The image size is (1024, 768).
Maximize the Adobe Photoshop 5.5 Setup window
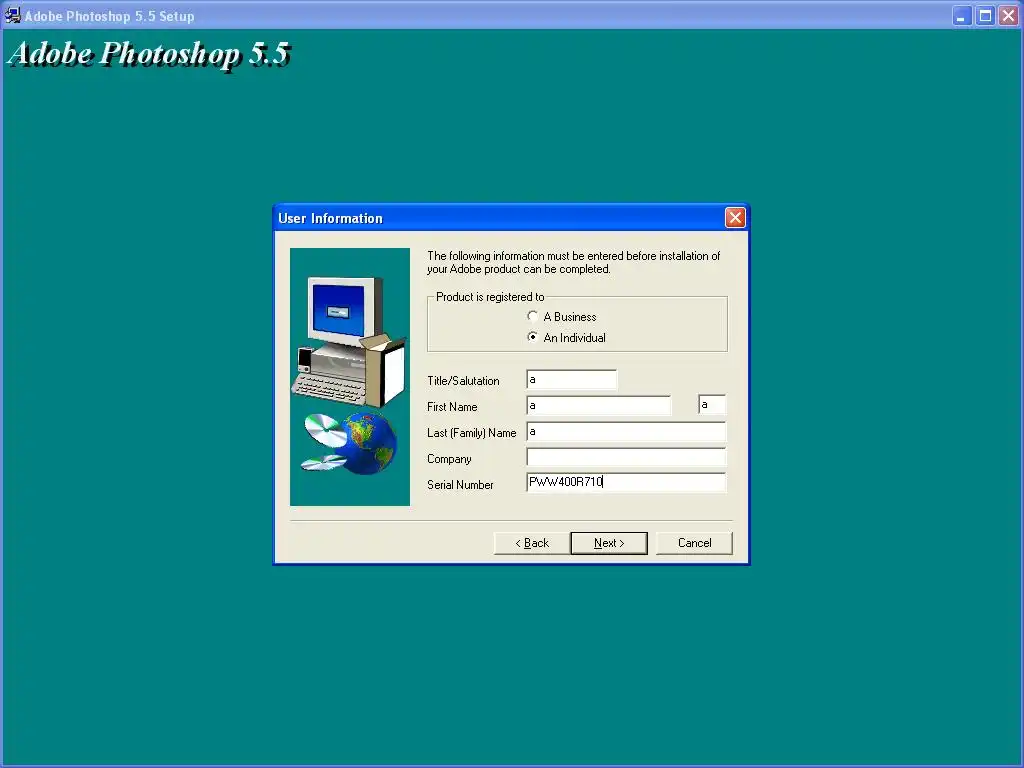(985, 16)
